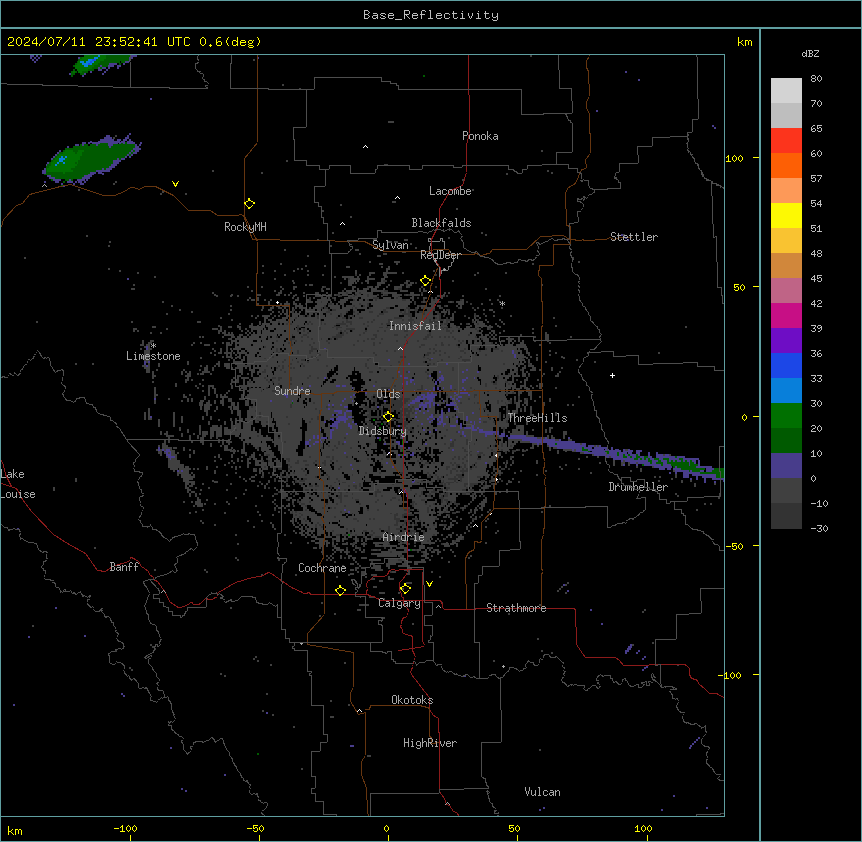Screen dimensions: 862x842
Task: Click the Limestone label
Action: click(x=153, y=356)
